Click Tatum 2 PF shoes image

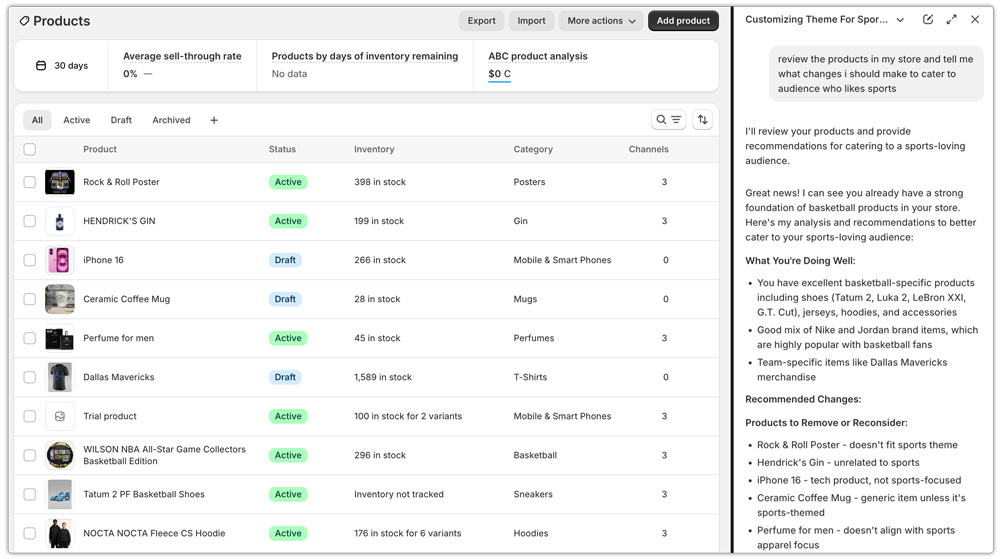60,495
